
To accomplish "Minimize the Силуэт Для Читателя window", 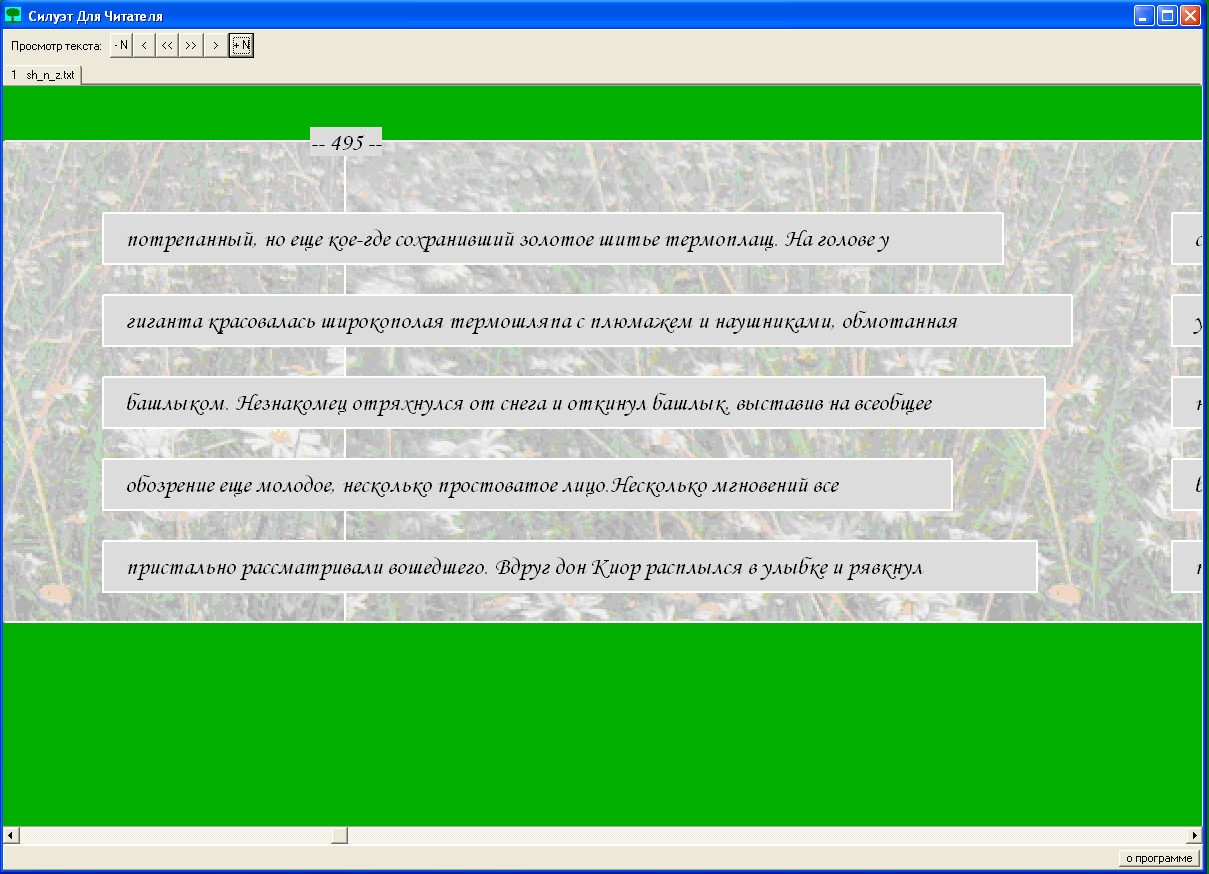I will tap(1144, 16).
